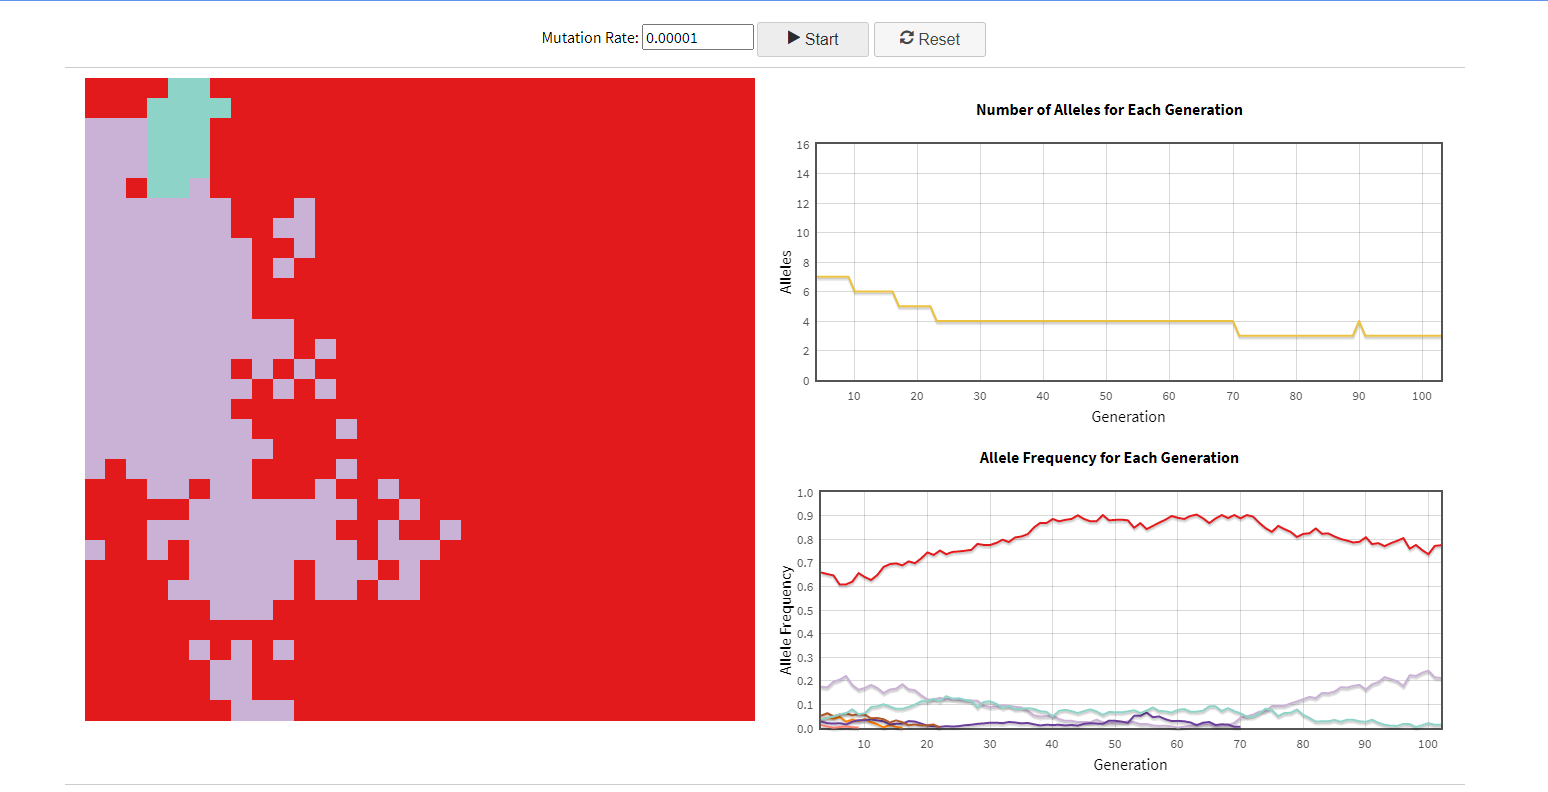
Task: Click the 'Number of Alleles for Each Generation' title
Action: coord(1109,110)
